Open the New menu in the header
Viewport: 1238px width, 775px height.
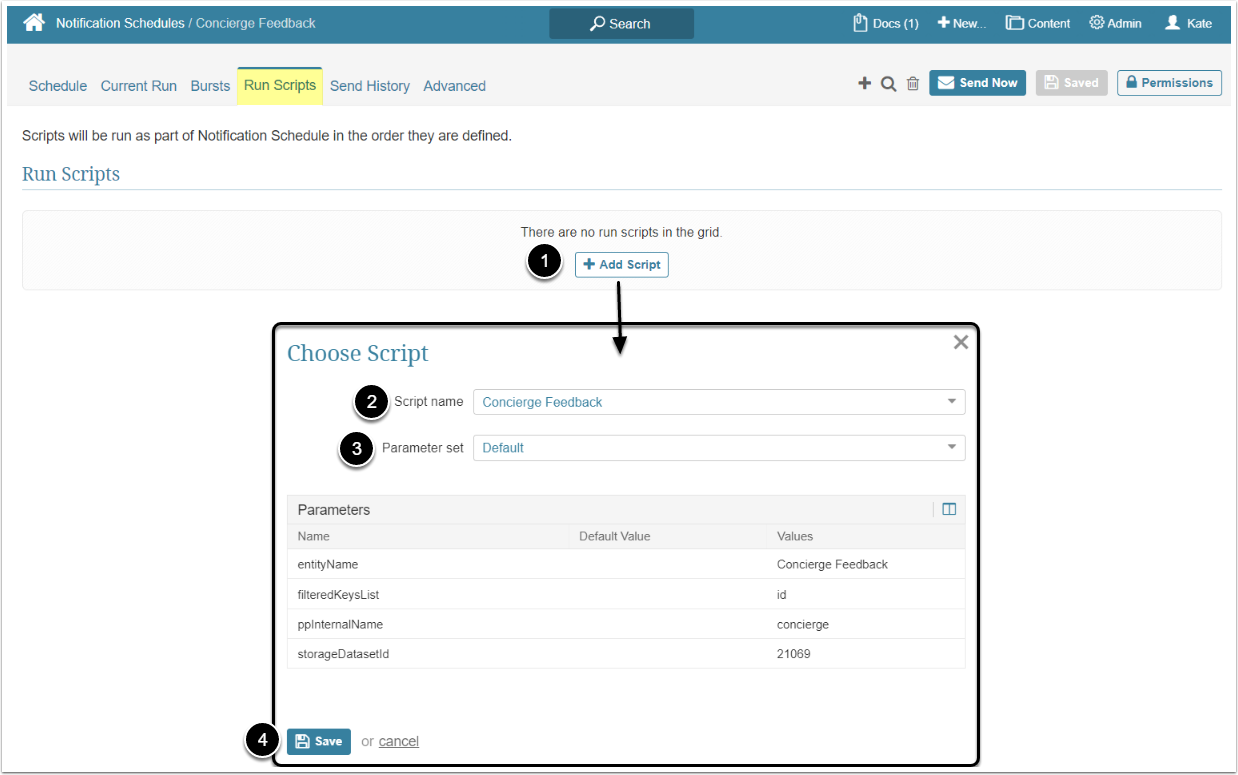(961, 23)
